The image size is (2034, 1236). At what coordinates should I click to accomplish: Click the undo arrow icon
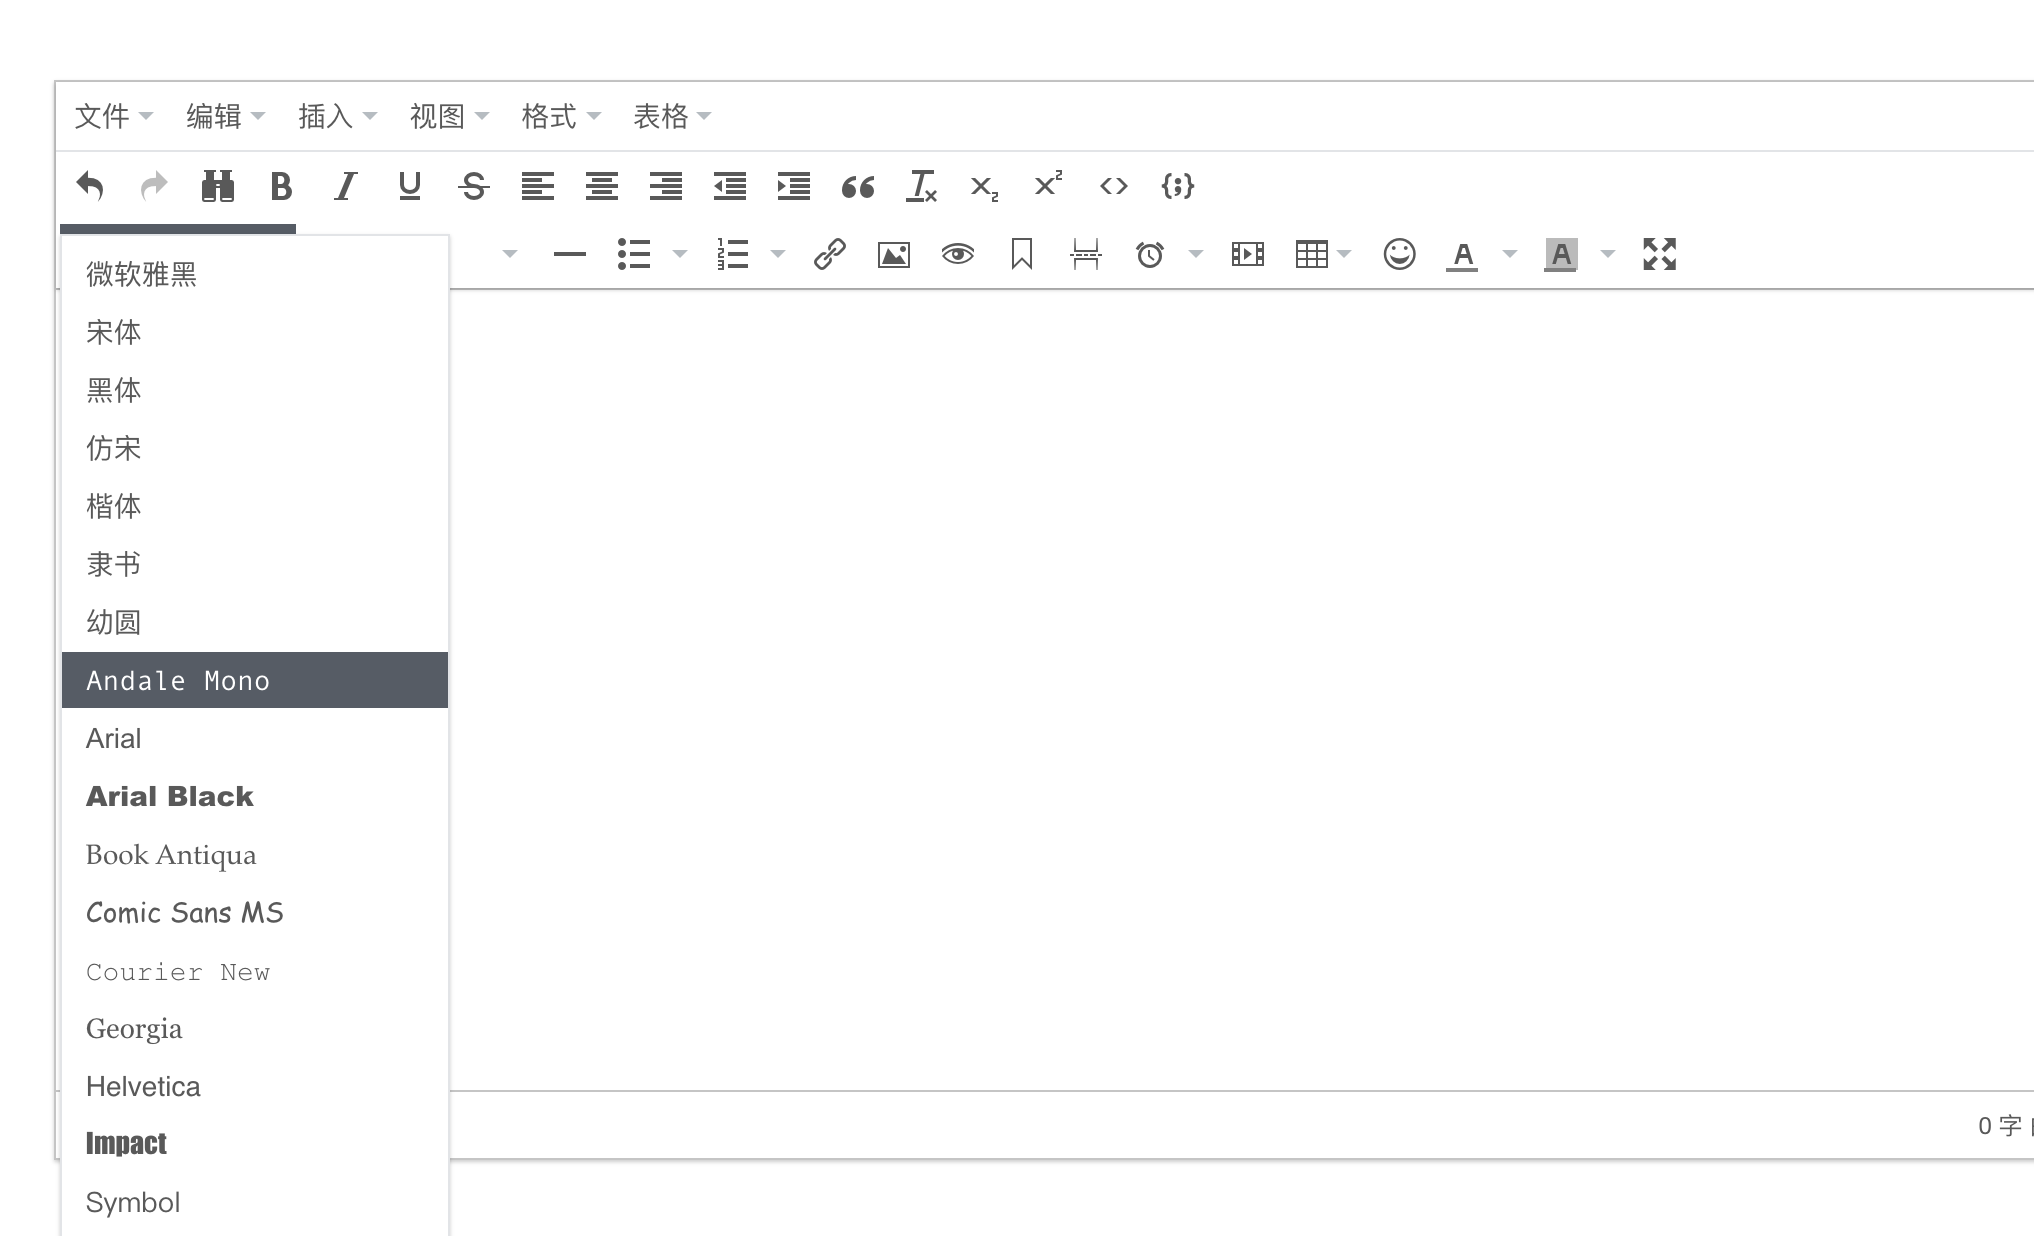click(90, 186)
